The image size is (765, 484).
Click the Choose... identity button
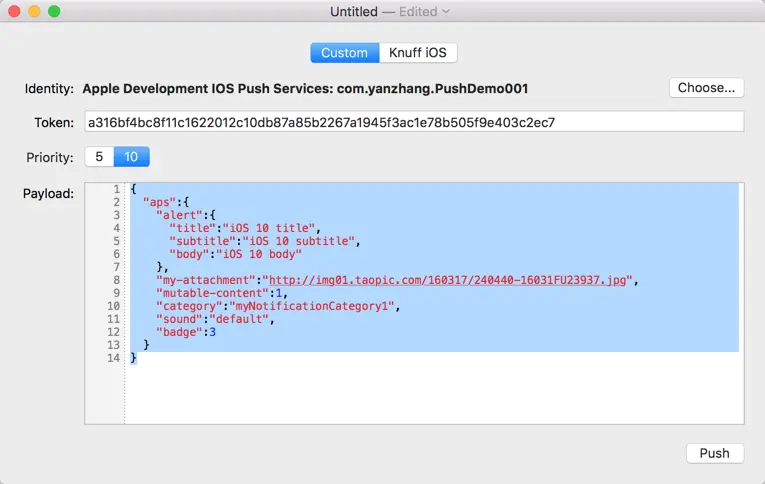pyautogui.click(x=706, y=88)
